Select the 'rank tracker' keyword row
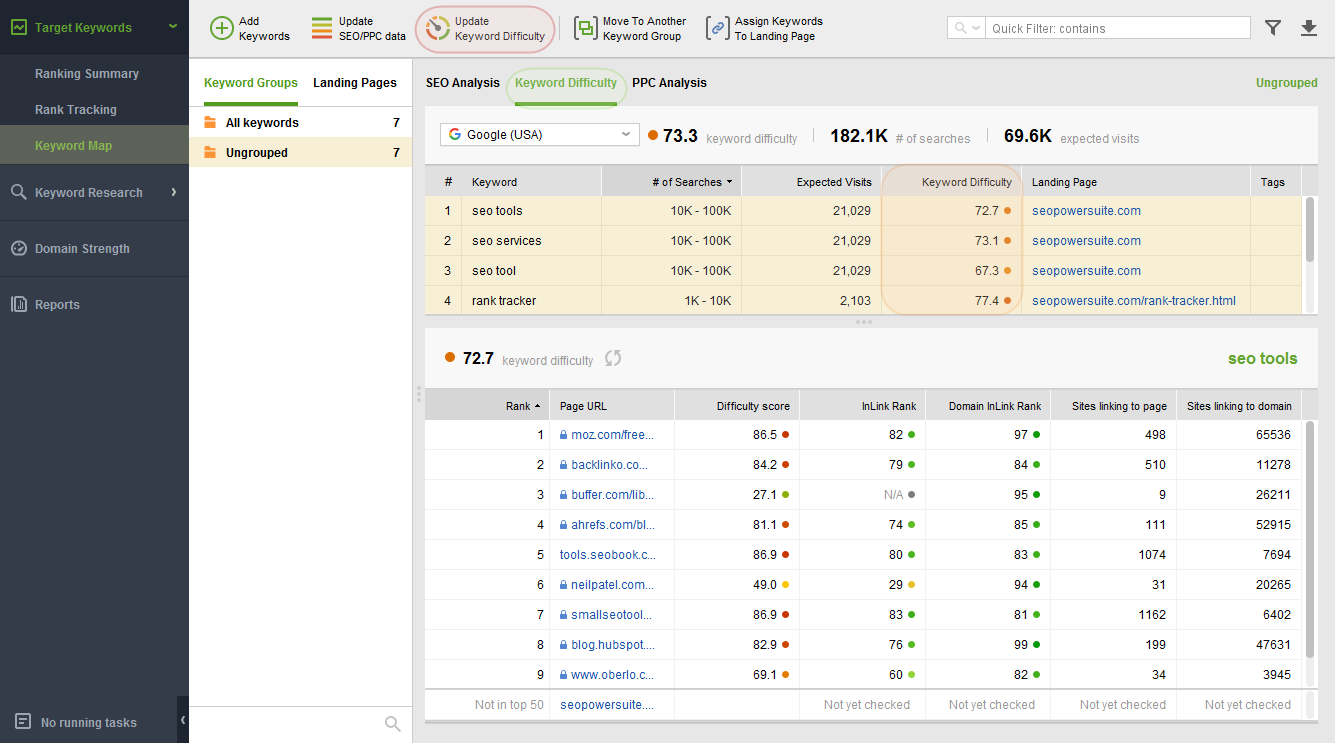 (863, 300)
